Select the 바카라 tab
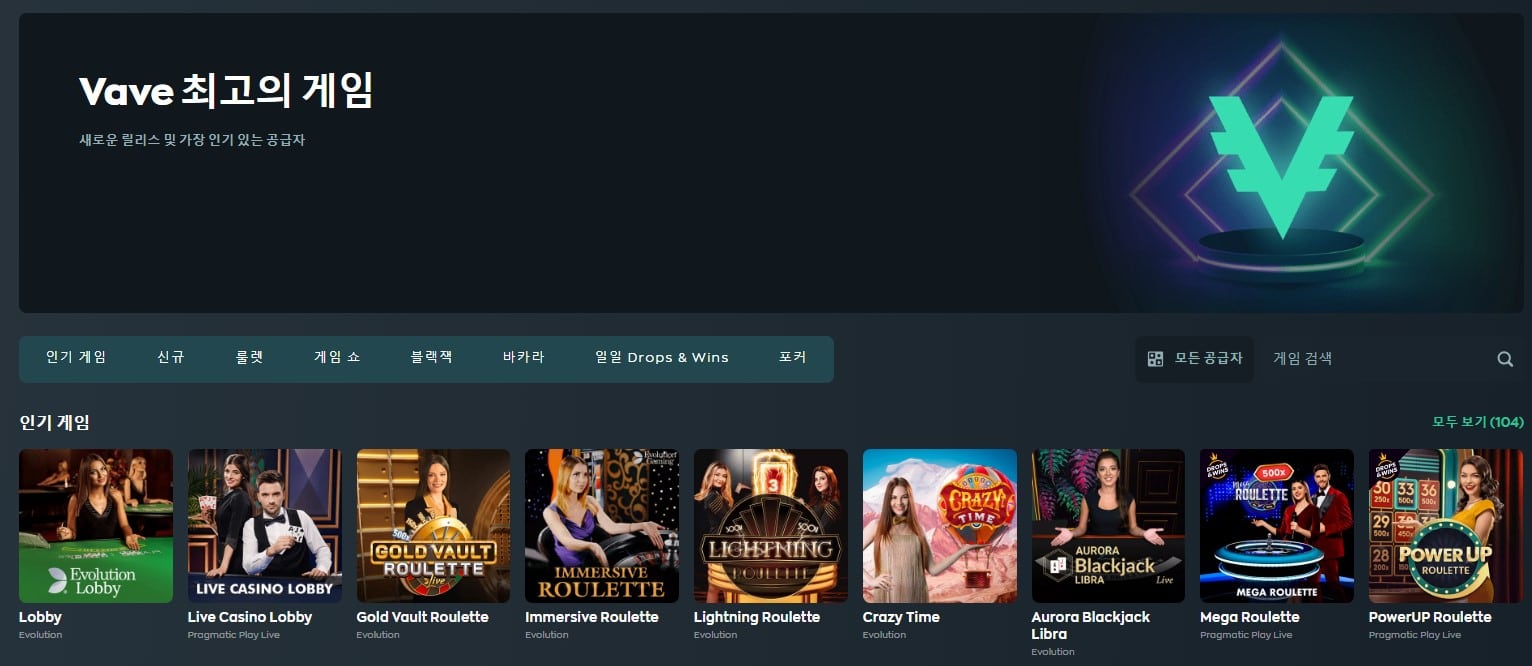Screen dimensions: 1532x666 click(x=524, y=358)
